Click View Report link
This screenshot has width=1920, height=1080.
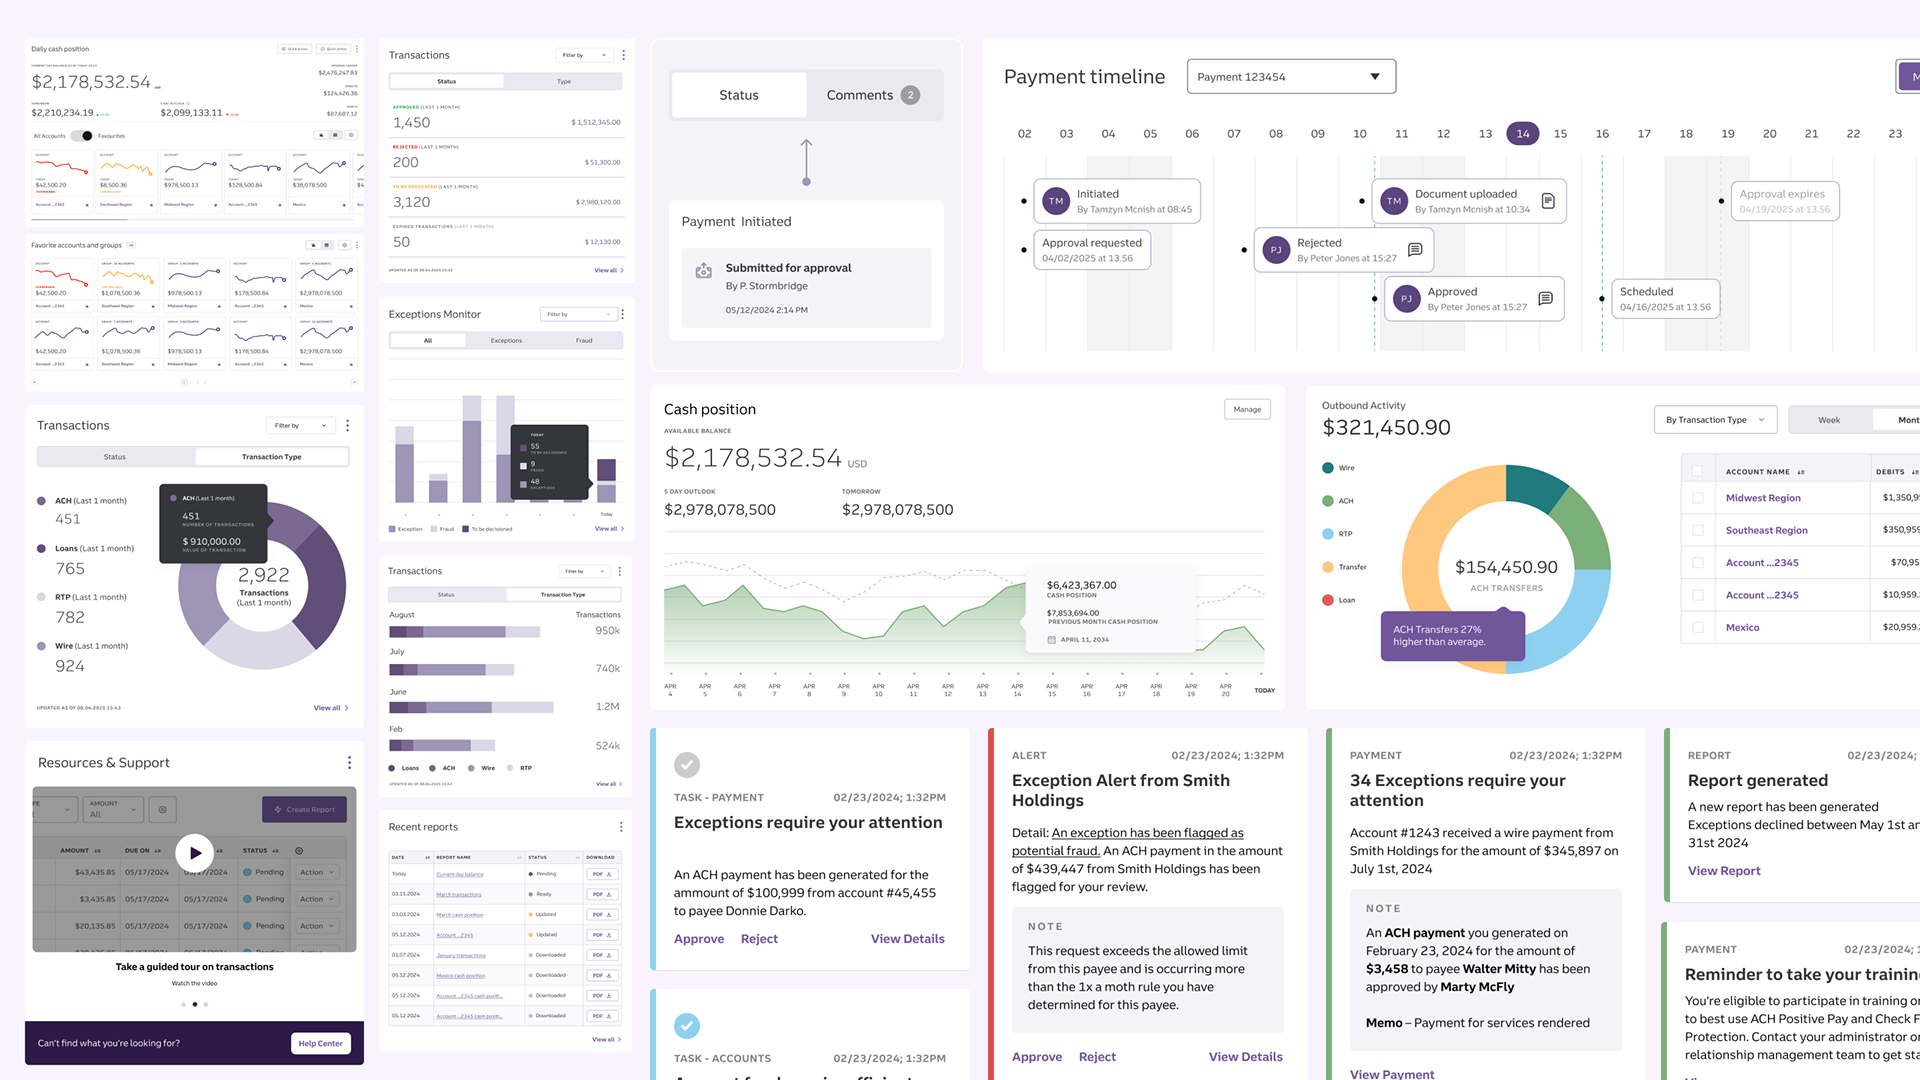point(1724,871)
